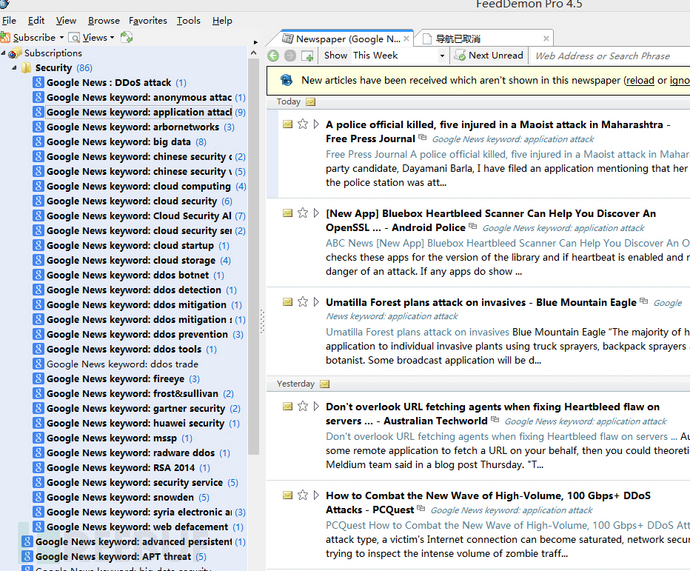Collapse the Subscriptions tree node
690x571 pixels.
[3, 53]
